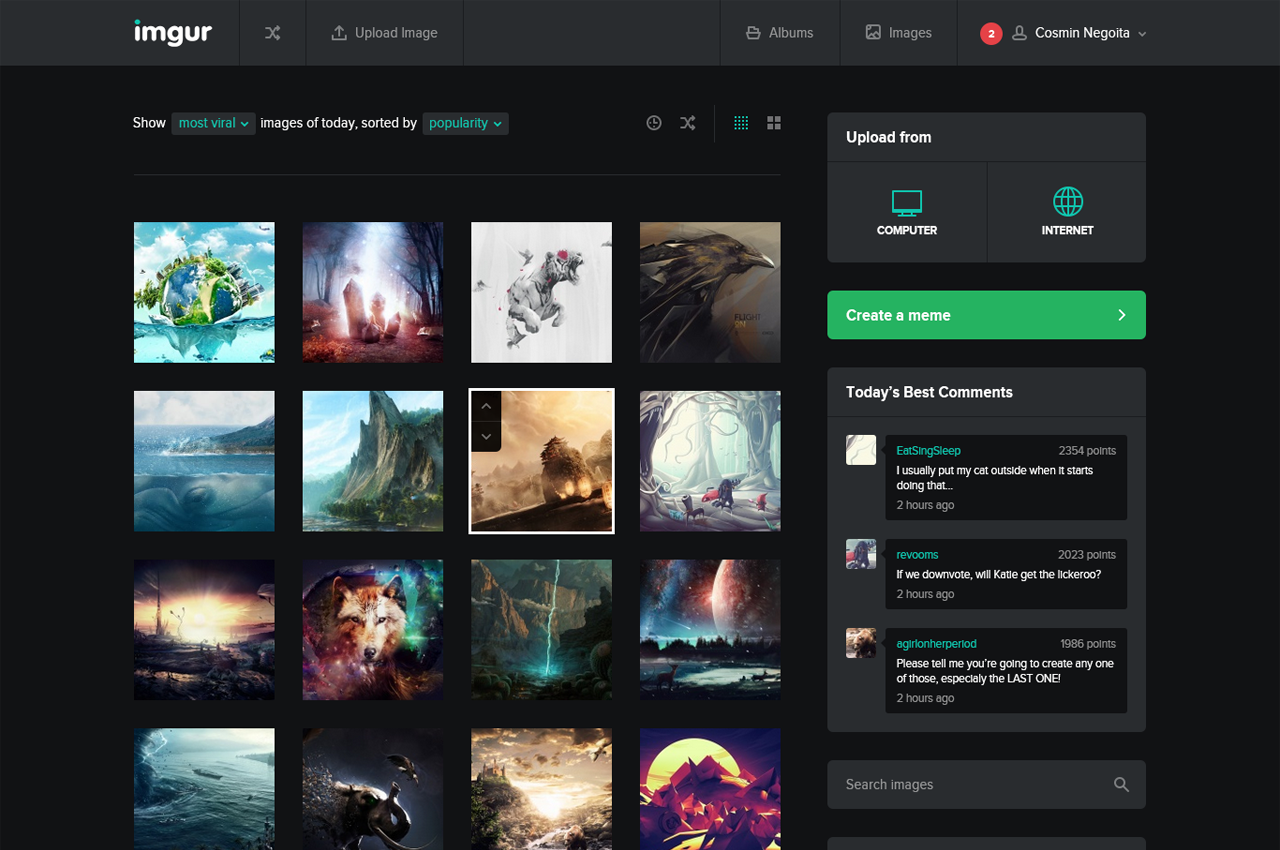Switch to large tile grid view
The image size is (1280, 850).
tap(774, 123)
